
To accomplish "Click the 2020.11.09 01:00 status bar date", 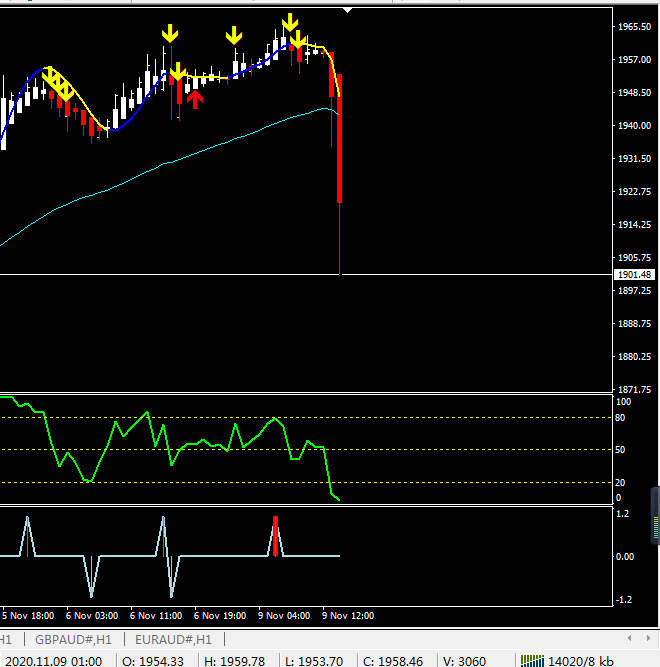I will point(54,661).
